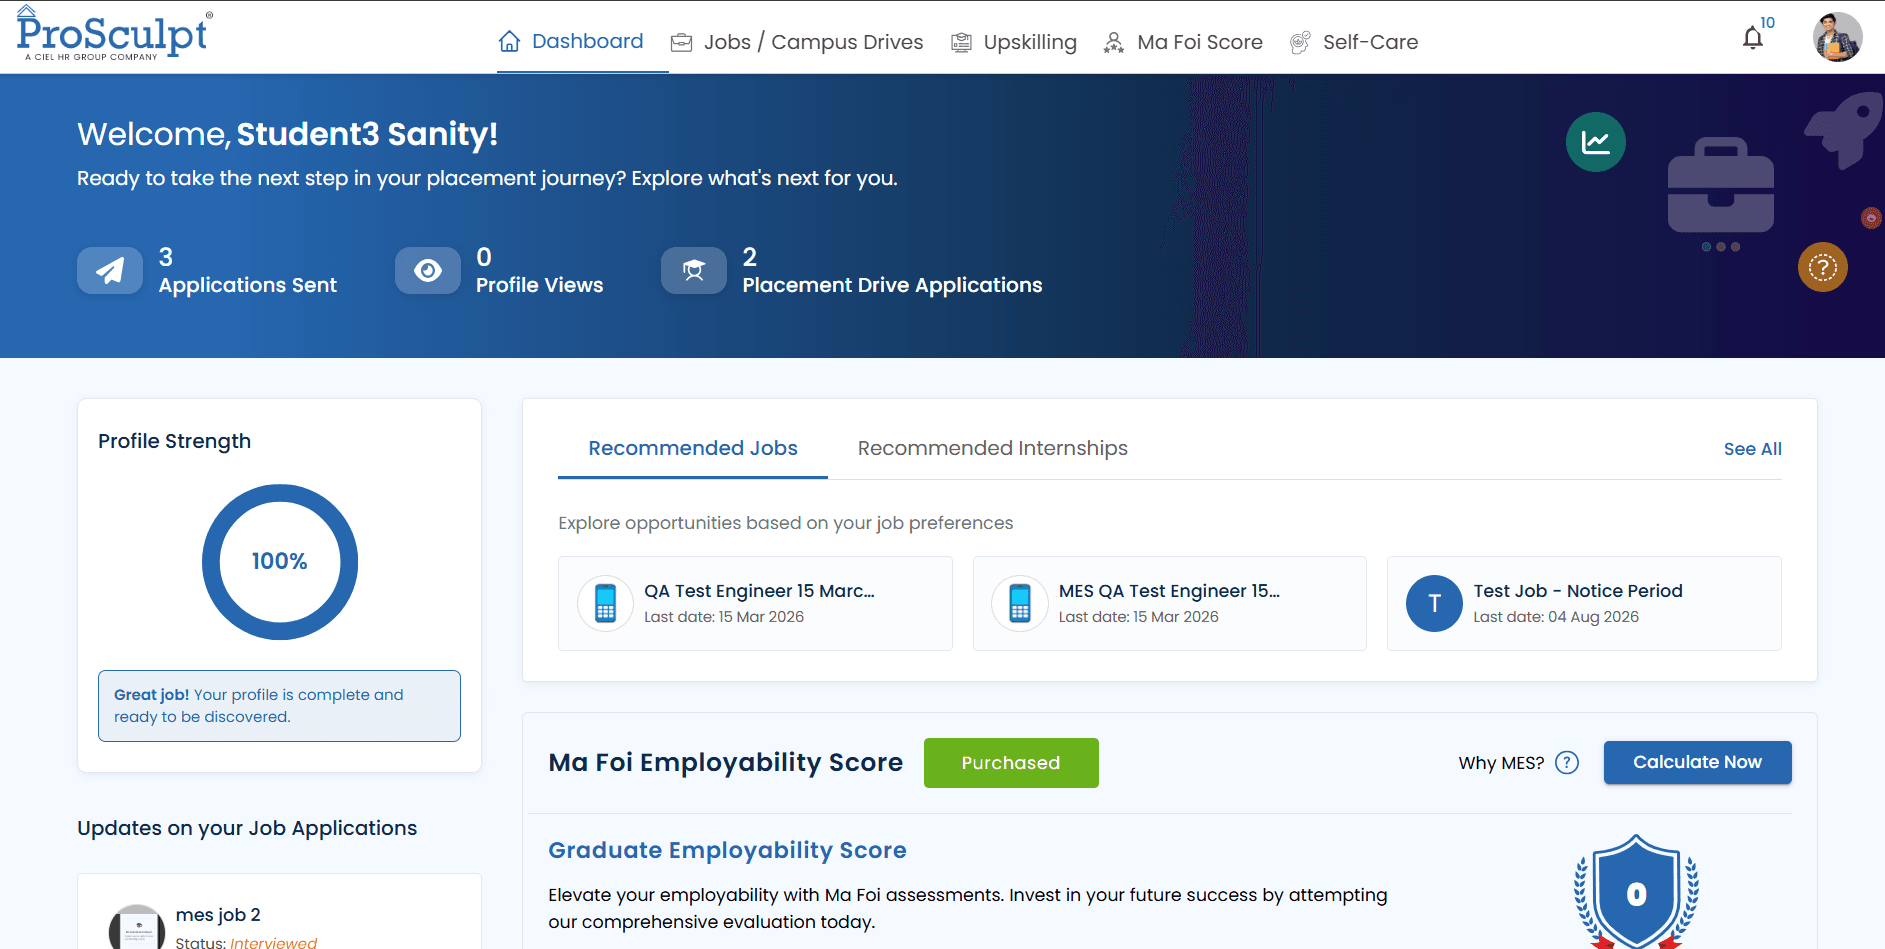Image resolution: width=1885 pixels, height=949 pixels.
Task: Click the Why MES question-mark icon
Action: tap(1567, 762)
